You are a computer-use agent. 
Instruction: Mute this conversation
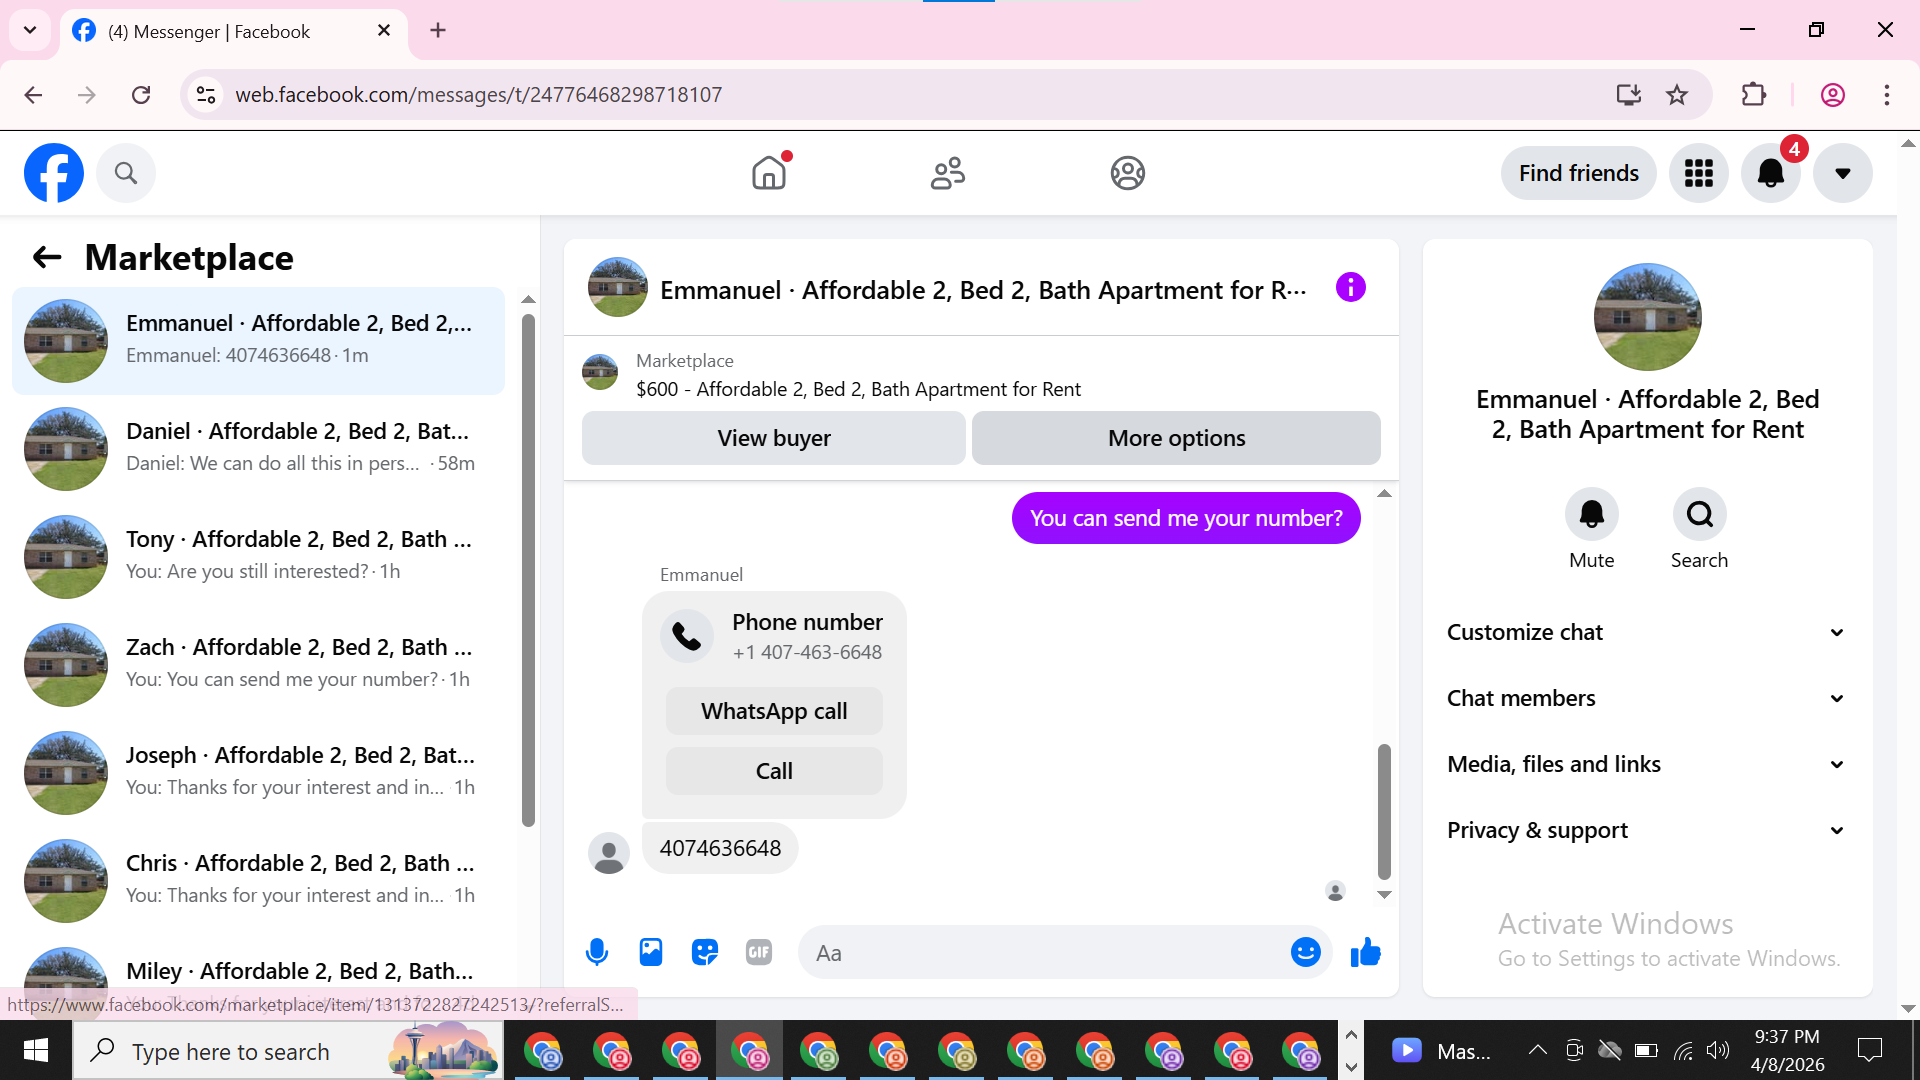click(1591, 515)
